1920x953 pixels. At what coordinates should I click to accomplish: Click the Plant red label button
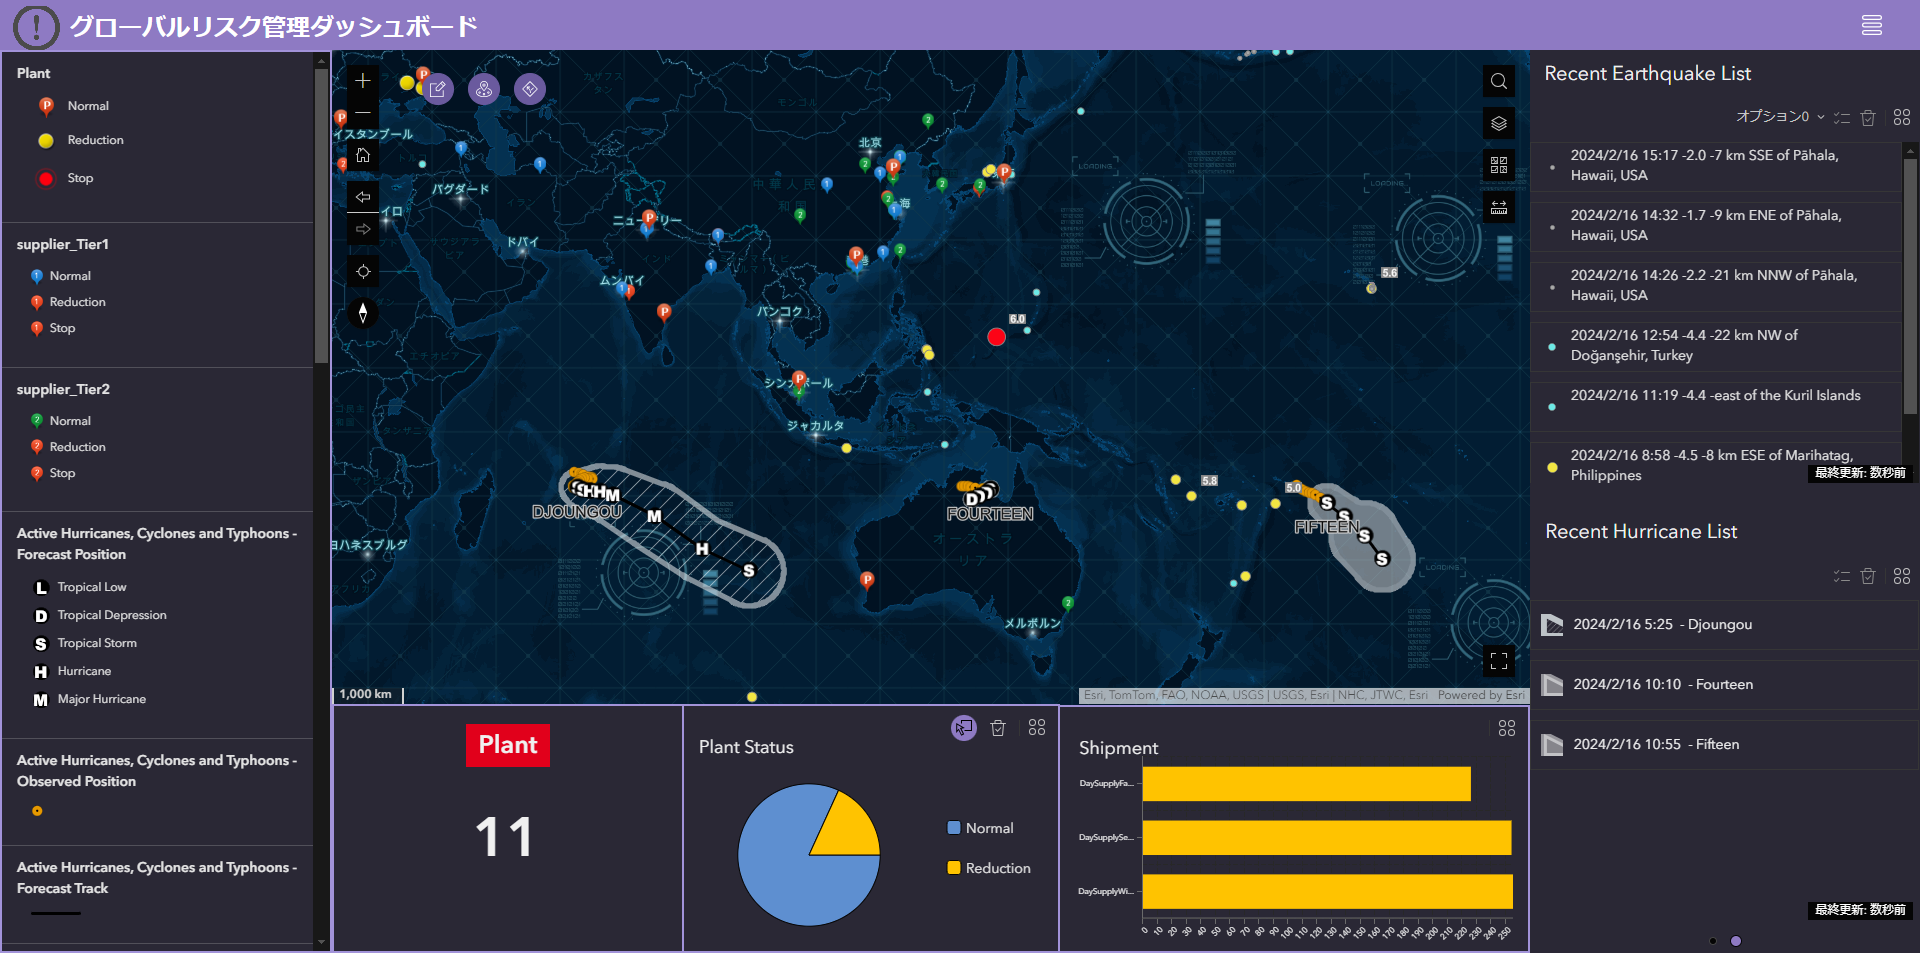point(507,745)
